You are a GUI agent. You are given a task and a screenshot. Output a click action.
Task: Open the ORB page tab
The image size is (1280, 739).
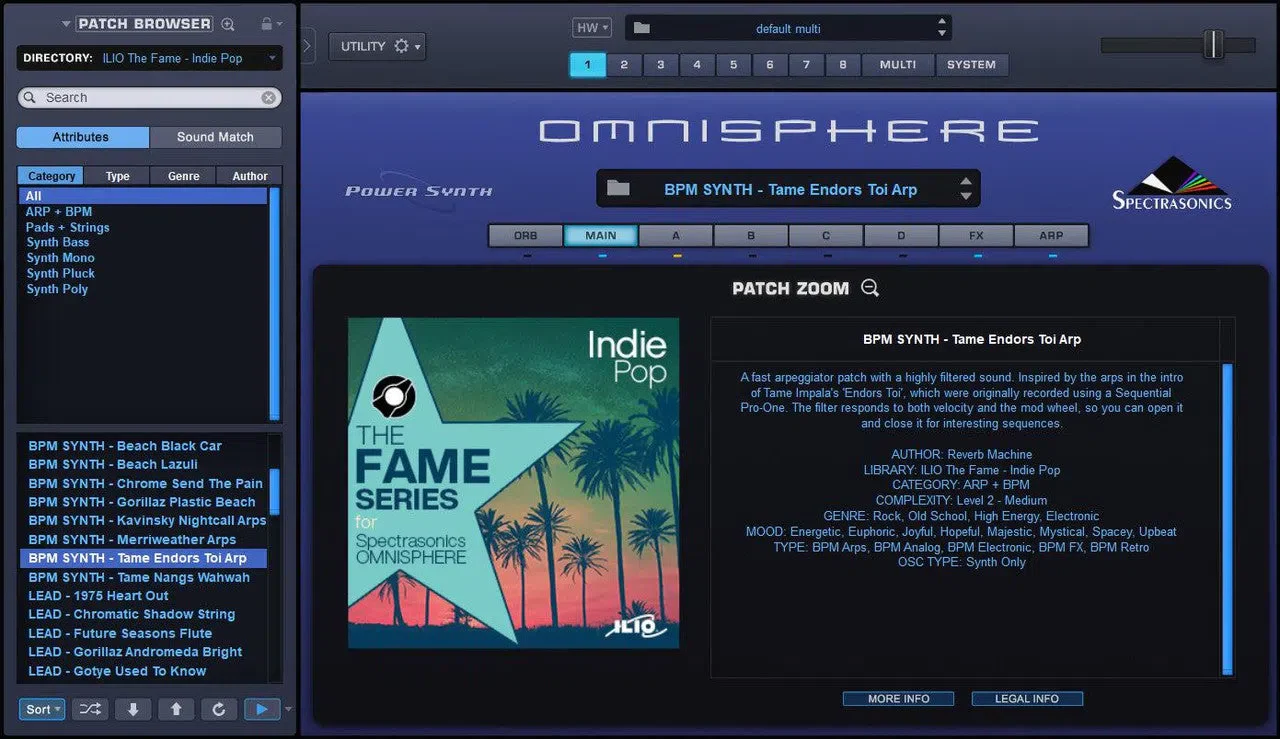[x=526, y=236]
